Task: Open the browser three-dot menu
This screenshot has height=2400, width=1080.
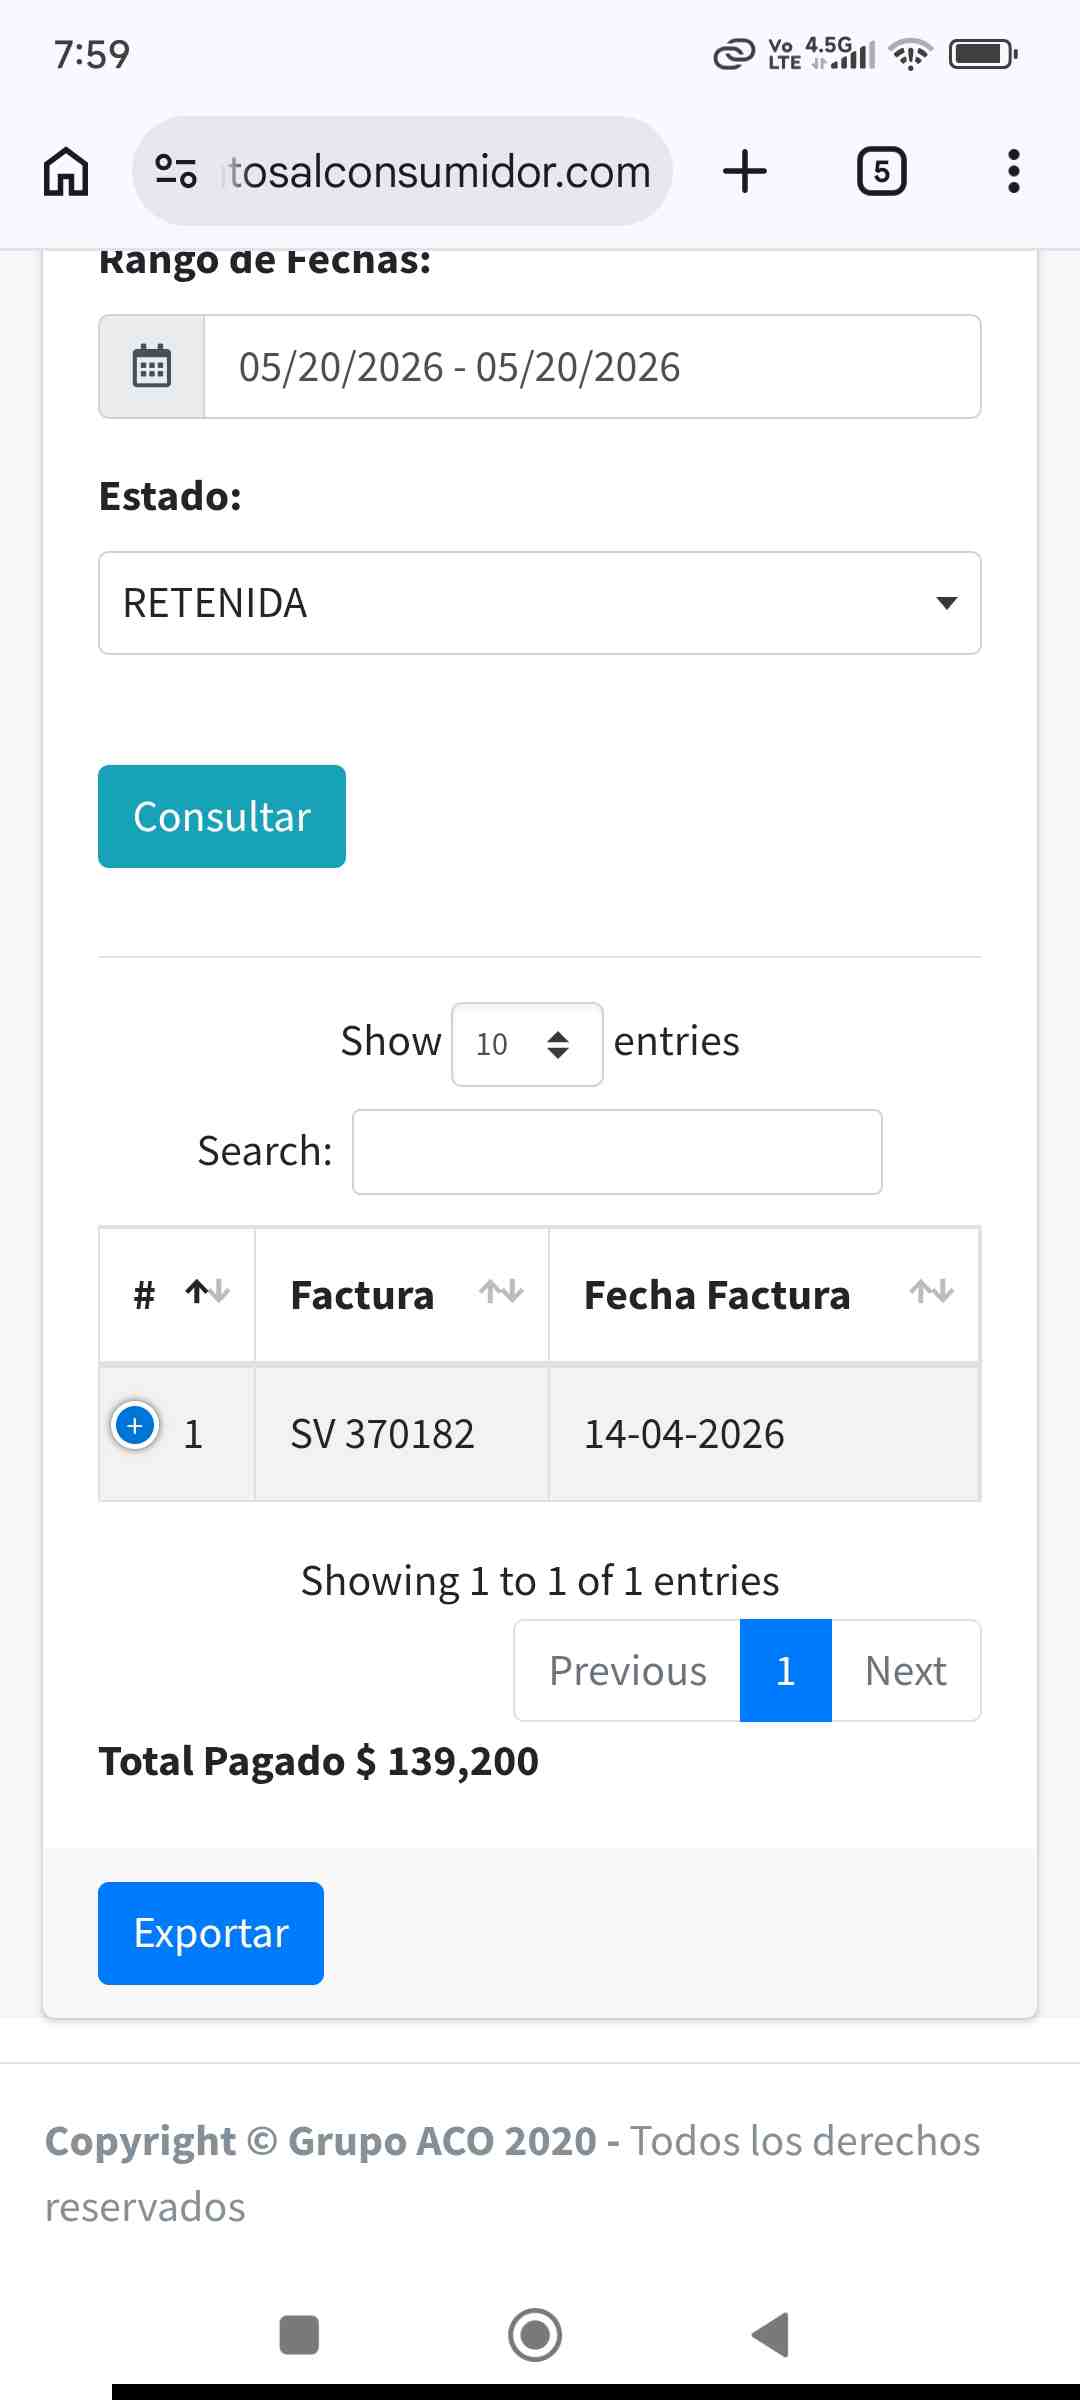Action: 1013,171
